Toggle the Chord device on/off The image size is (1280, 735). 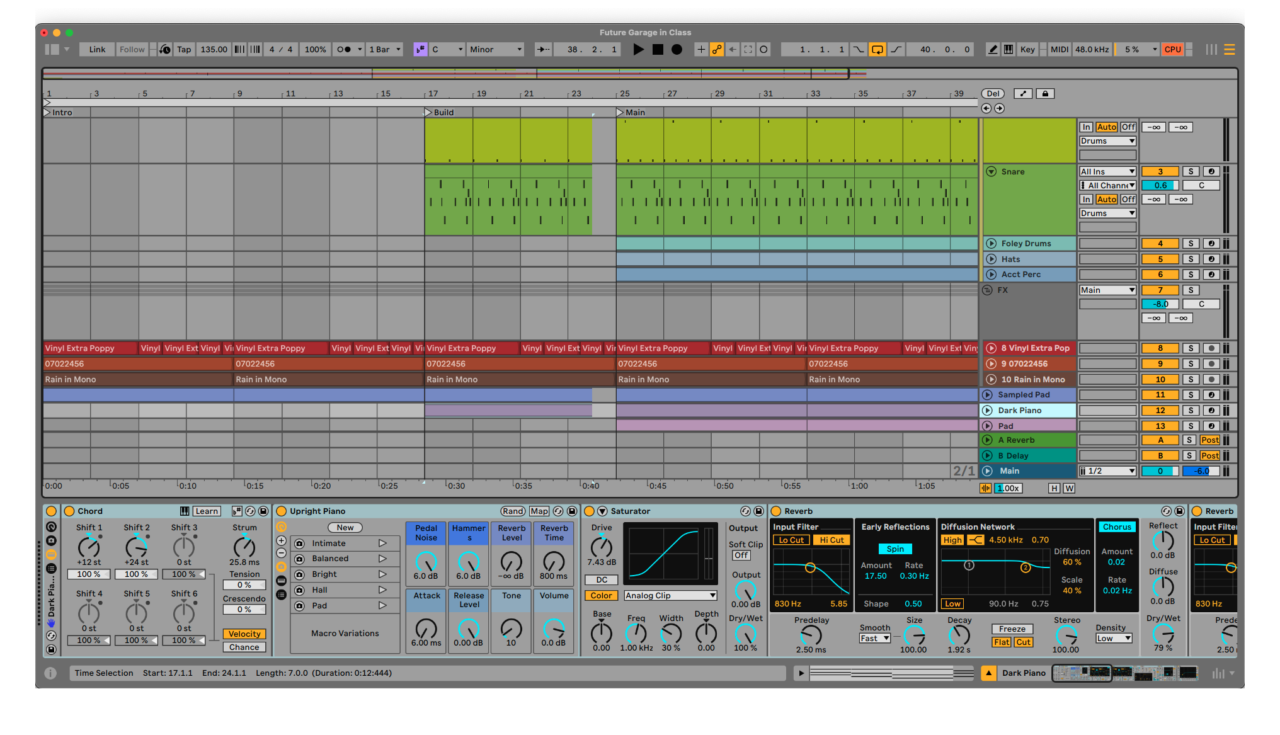69,511
